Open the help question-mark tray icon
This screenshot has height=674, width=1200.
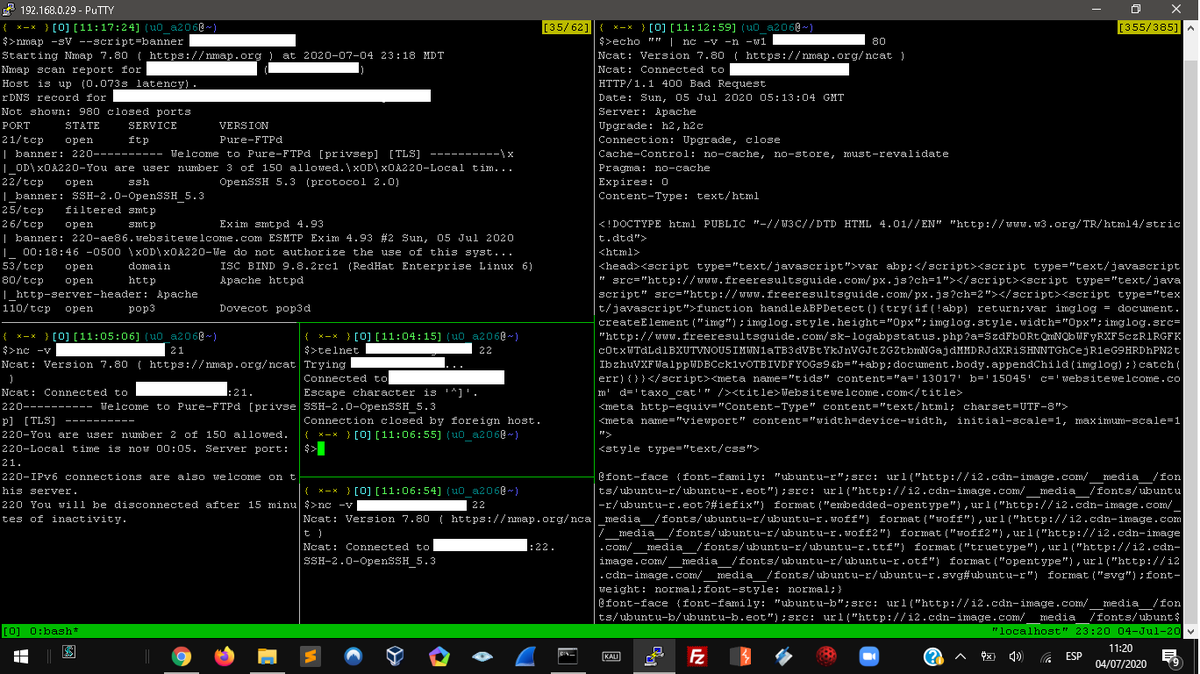932,657
